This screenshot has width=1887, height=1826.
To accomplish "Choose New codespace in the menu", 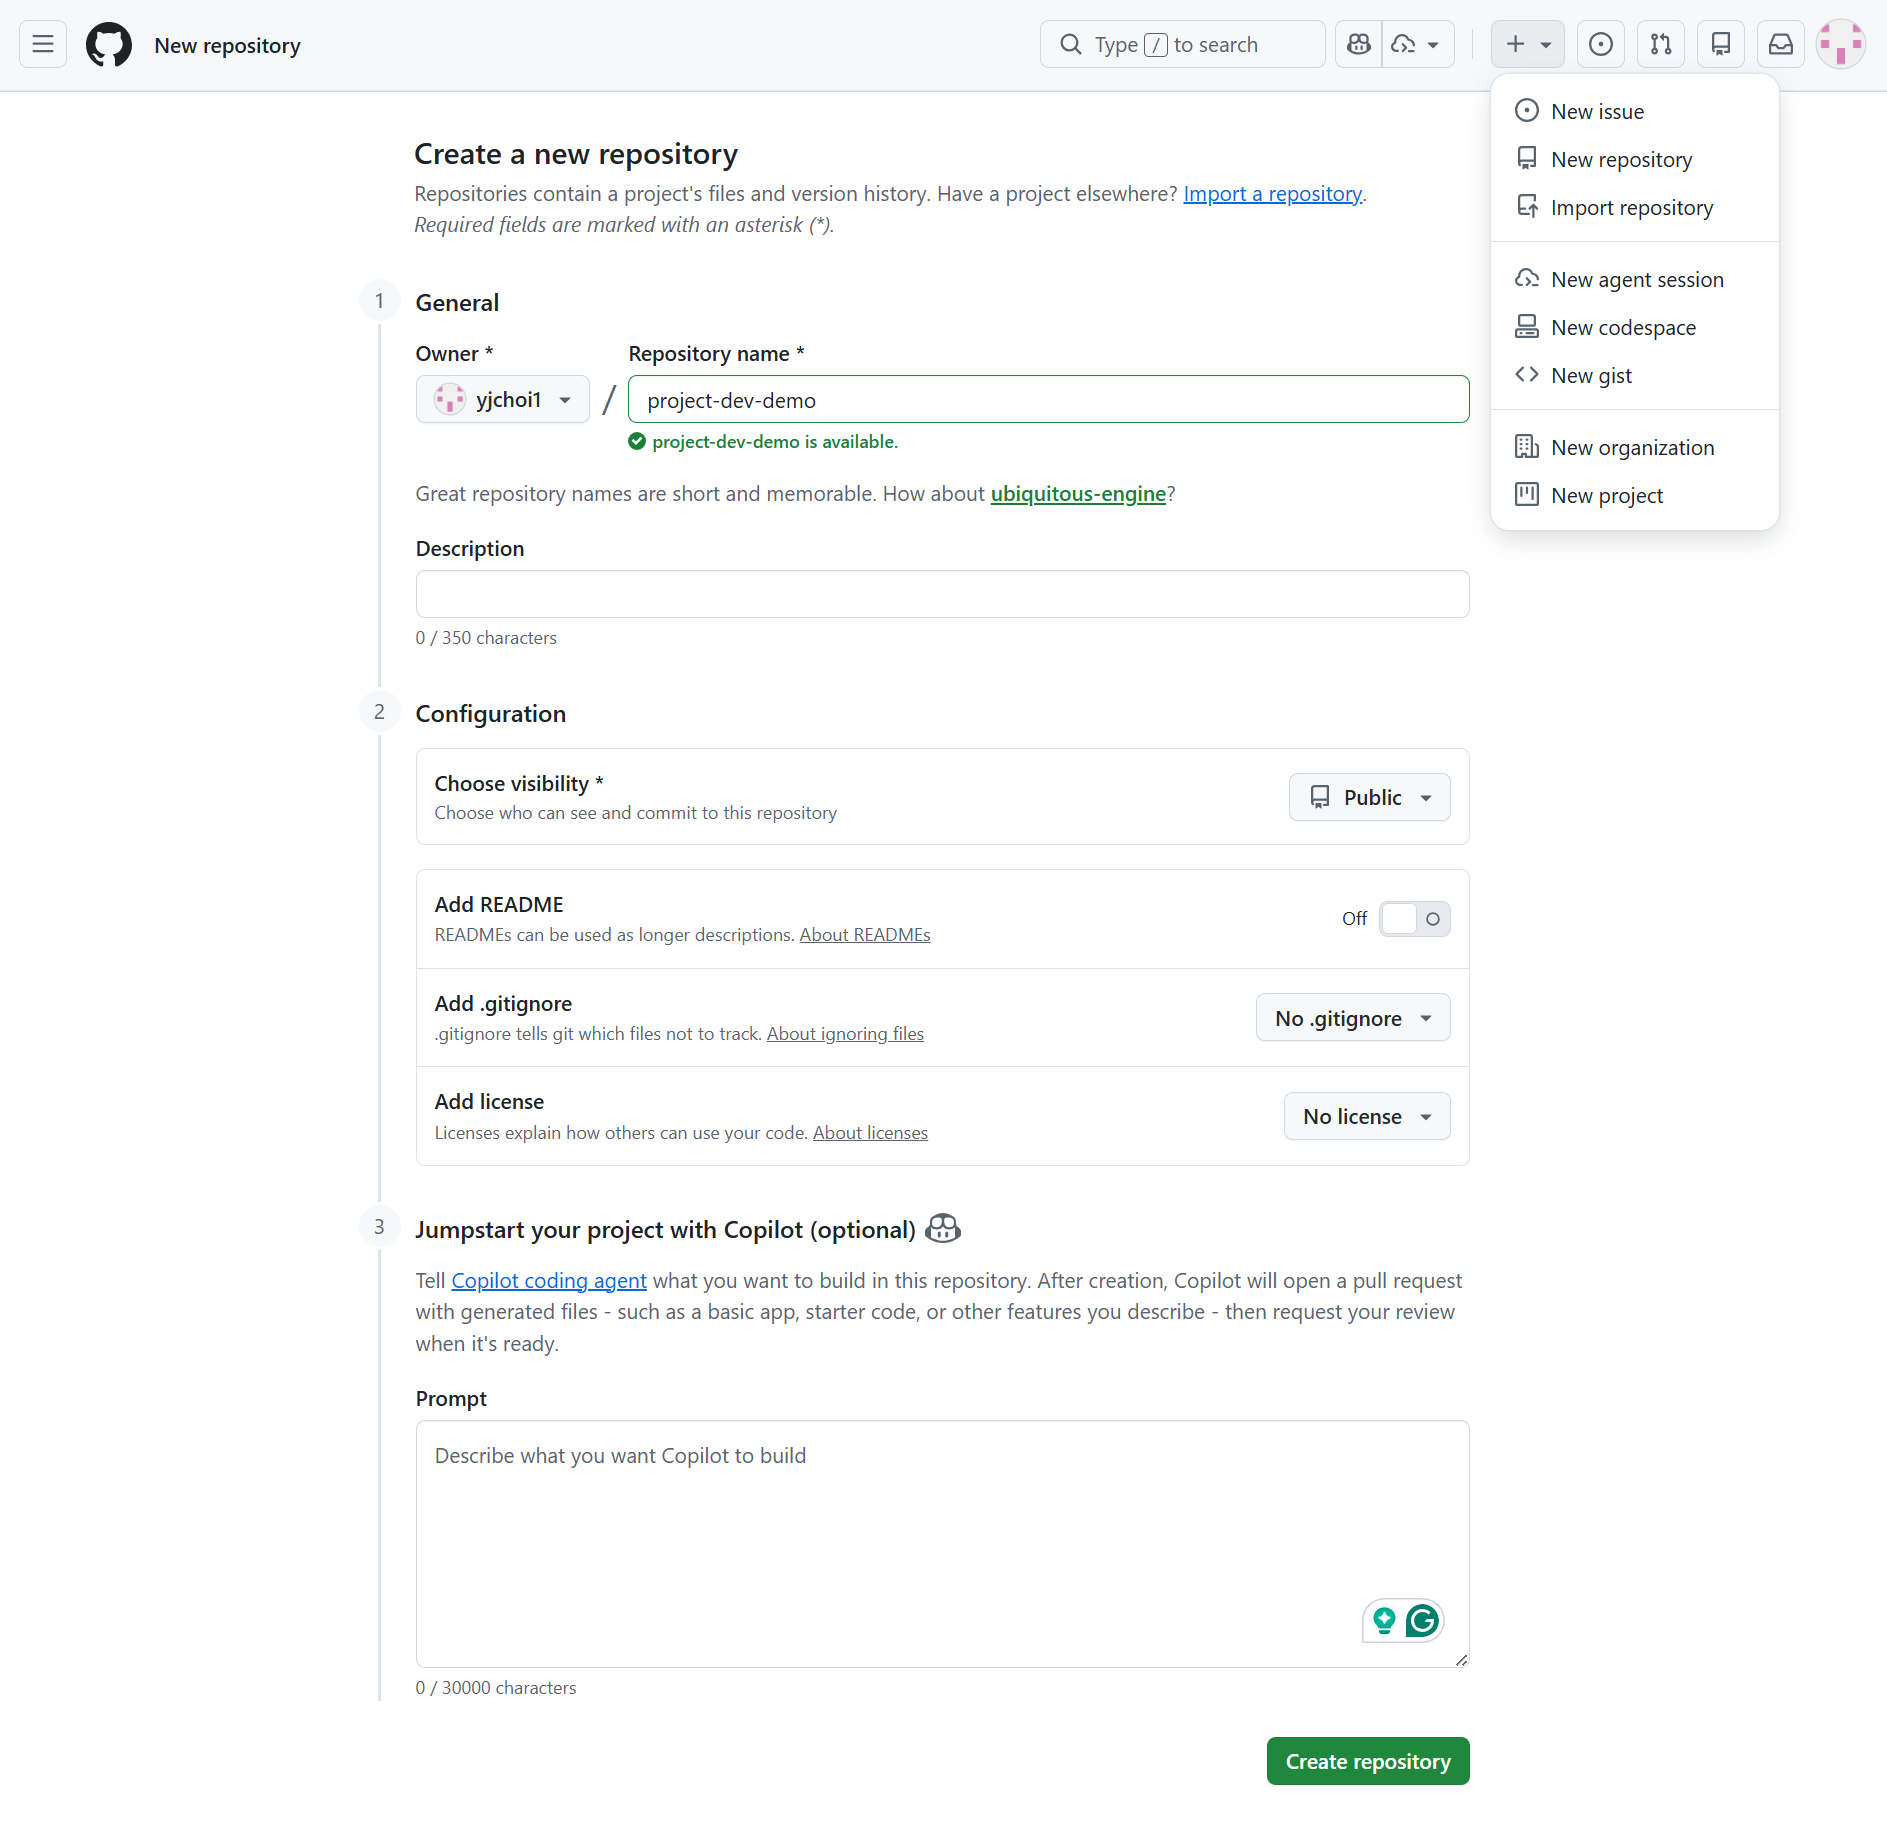I will [x=1622, y=327].
